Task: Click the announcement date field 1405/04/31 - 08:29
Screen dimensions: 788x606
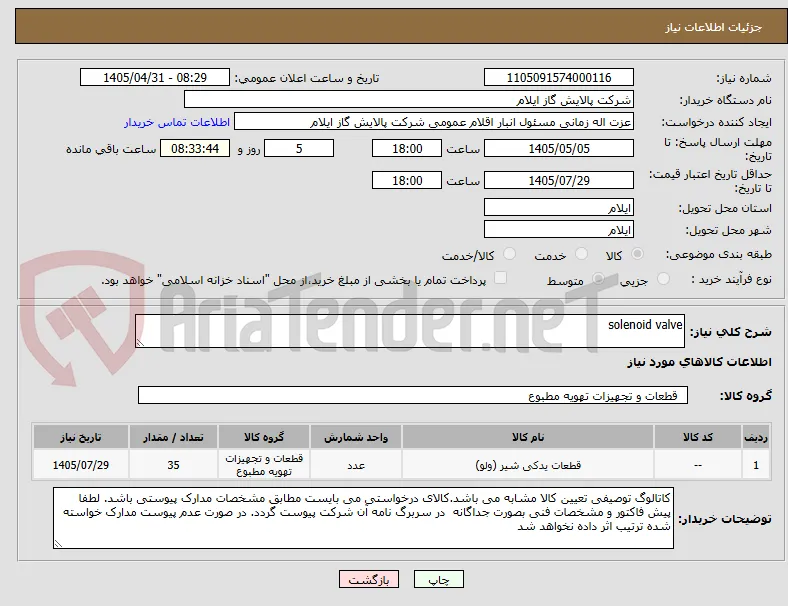Action: [155, 77]
